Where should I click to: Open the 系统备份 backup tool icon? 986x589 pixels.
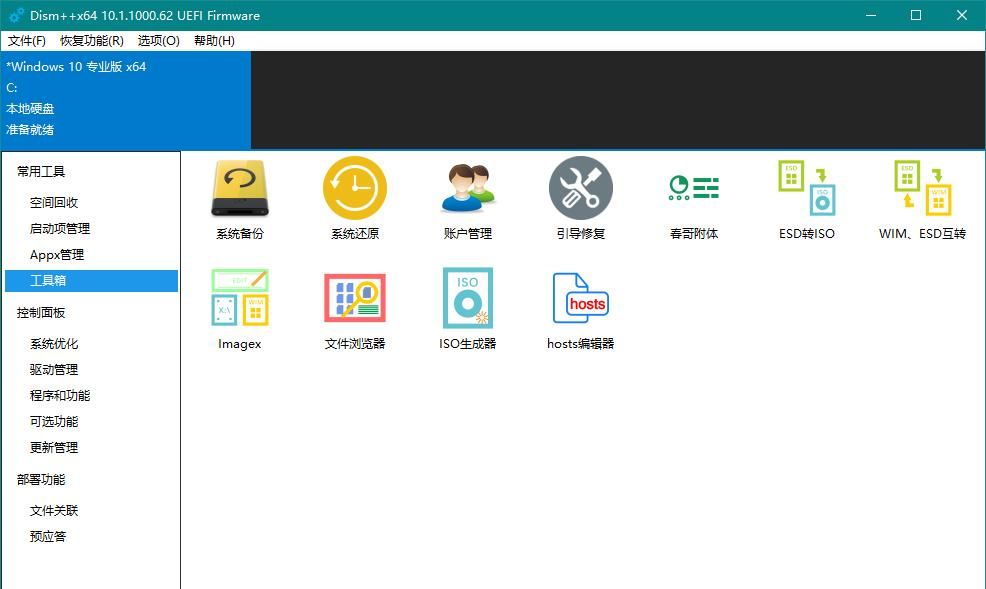pyautogui.click(x=240, y=188)
